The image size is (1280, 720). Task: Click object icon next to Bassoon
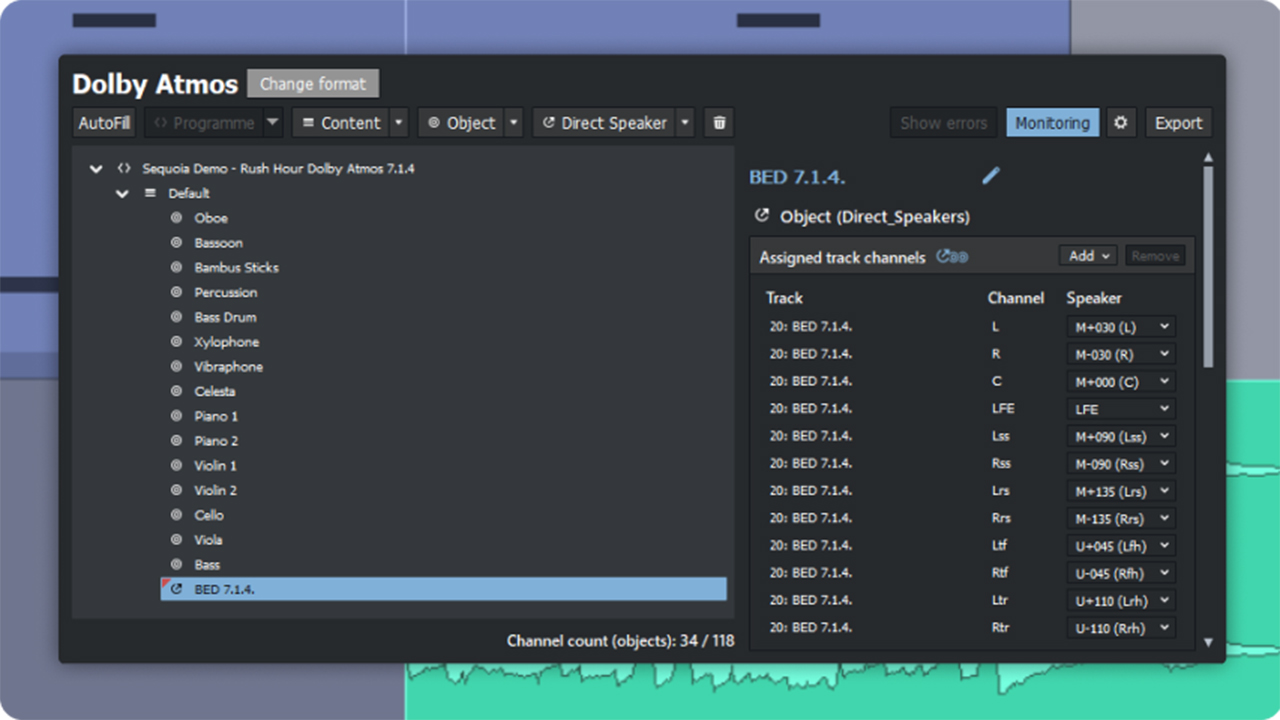click(x=177, y=243)
